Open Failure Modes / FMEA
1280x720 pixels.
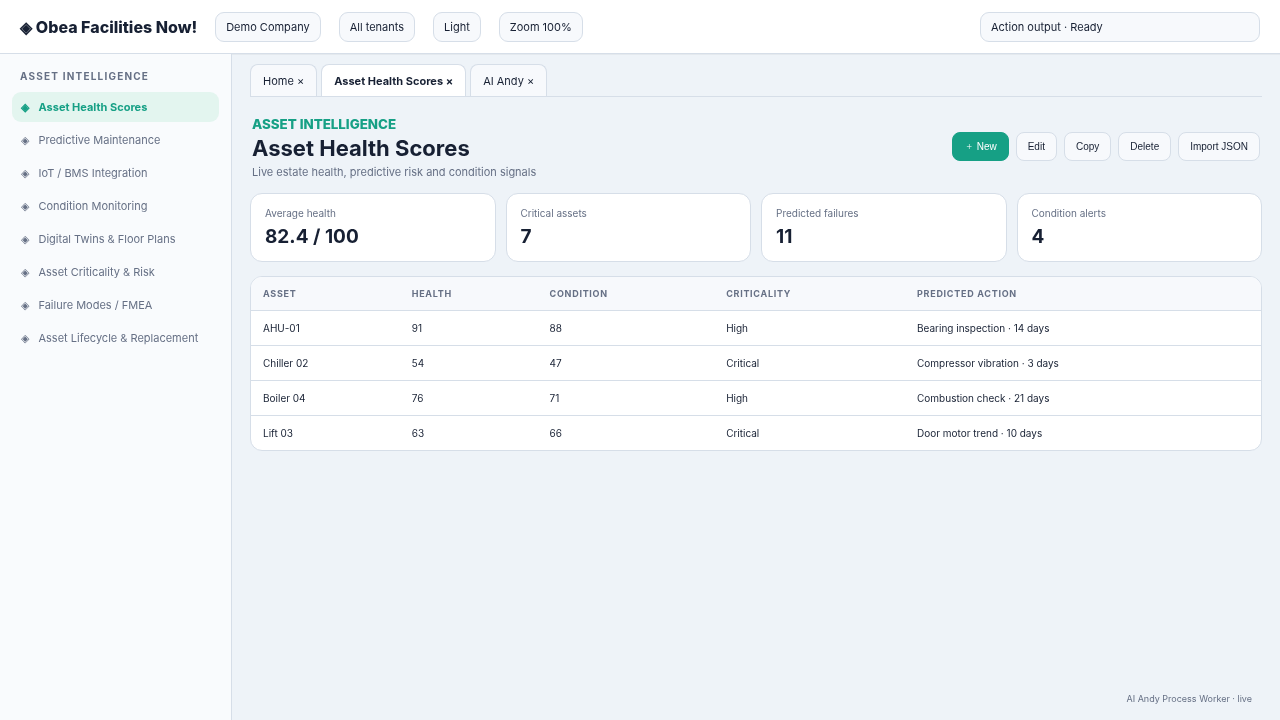115,305
